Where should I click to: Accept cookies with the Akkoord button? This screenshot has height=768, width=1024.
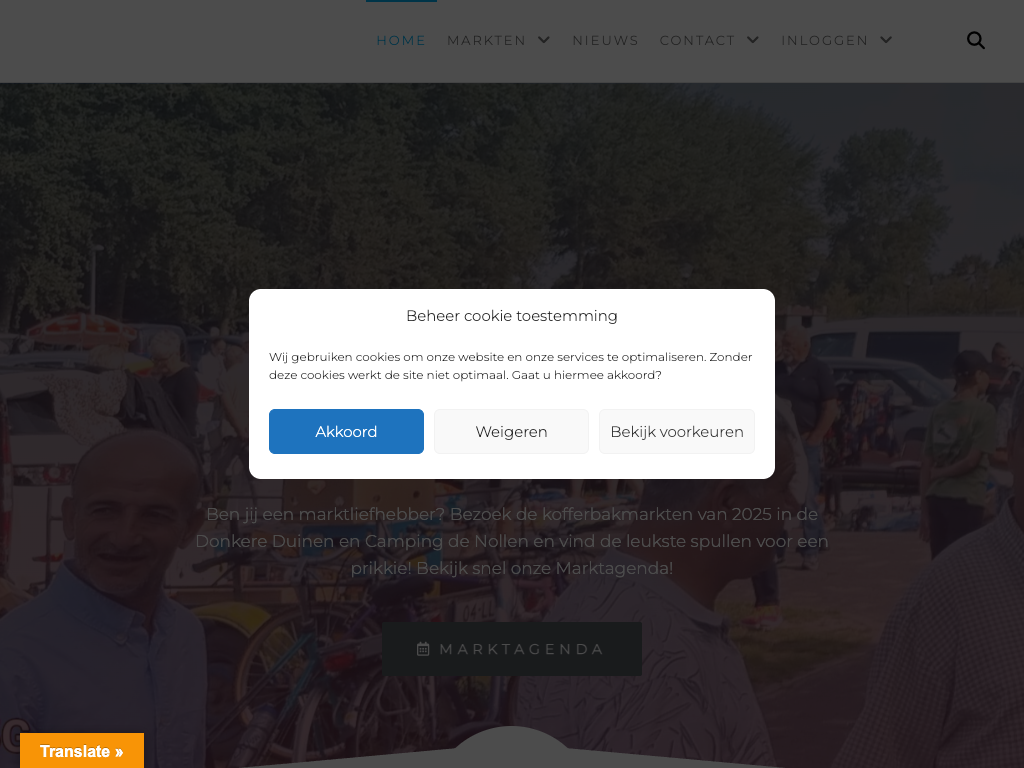coord(346,432)
